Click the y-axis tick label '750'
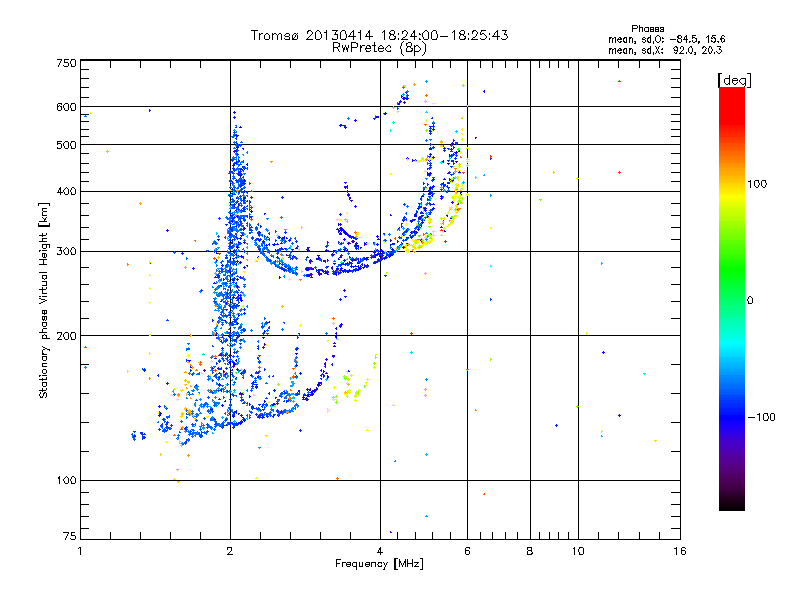 [x=66, y=63]
